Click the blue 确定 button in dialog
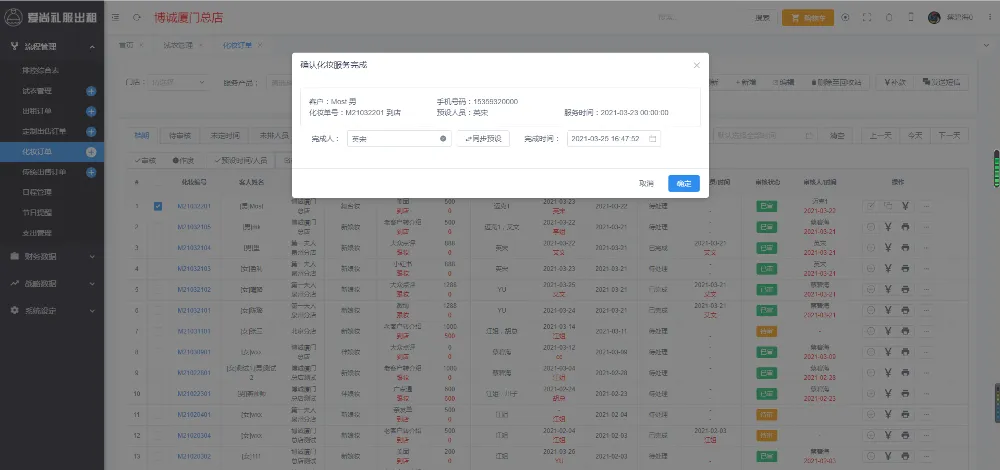Screen dimensions: 1000x470 [x=683, y=183]
